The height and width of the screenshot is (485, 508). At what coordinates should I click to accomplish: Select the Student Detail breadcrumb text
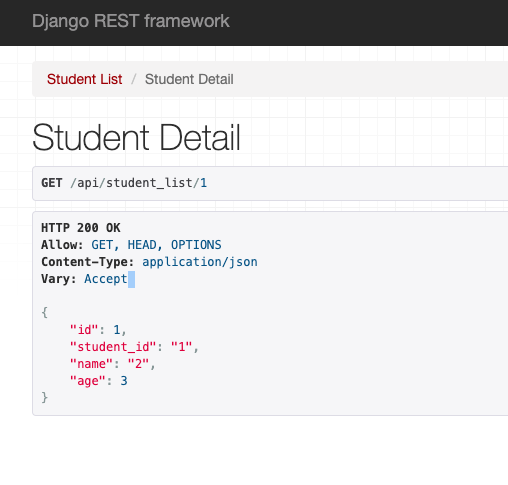(189, 79)
